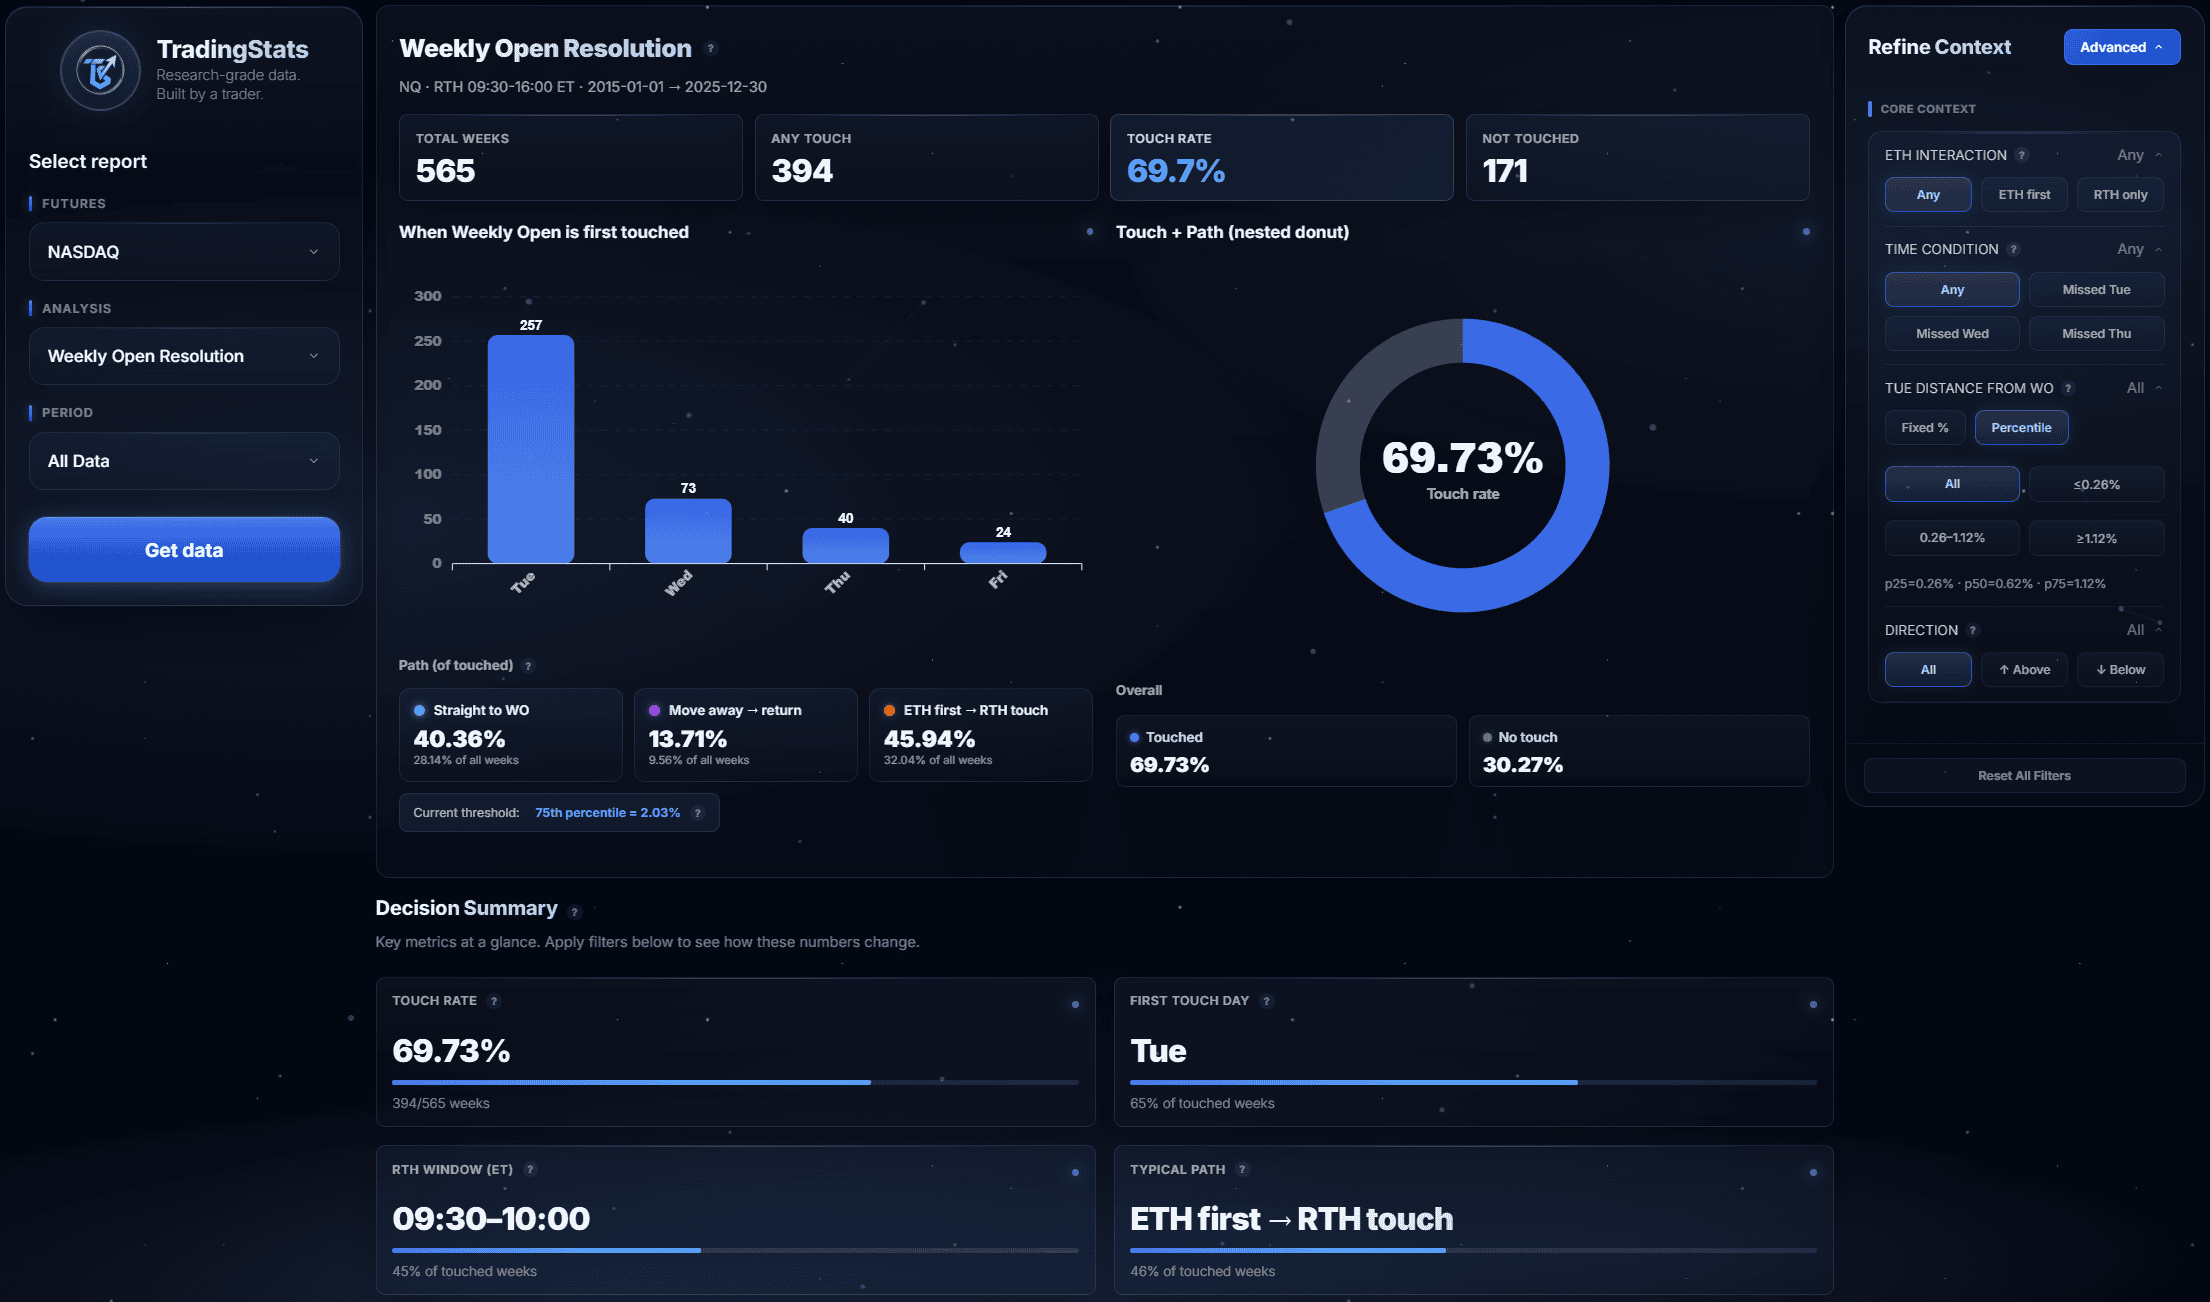Screen dimensions: 2210x1302
Task: Click Reset All Filters button
Action: tap(2024, 776)
